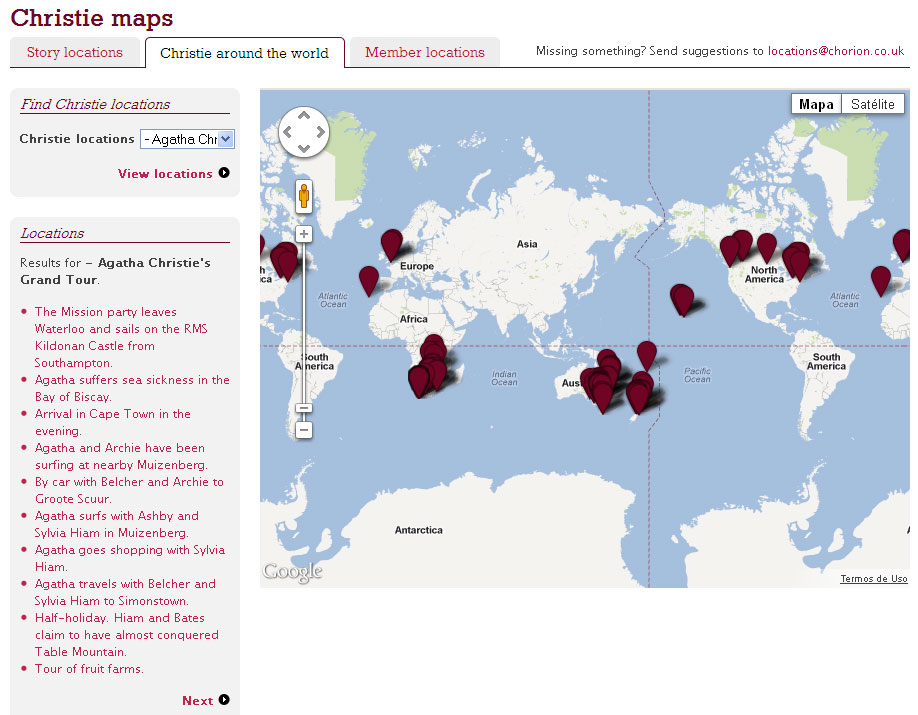This screenshot has height=715, width=918.
Task: Pan the map right with the arrow control
Action: (x=320, y=132)
